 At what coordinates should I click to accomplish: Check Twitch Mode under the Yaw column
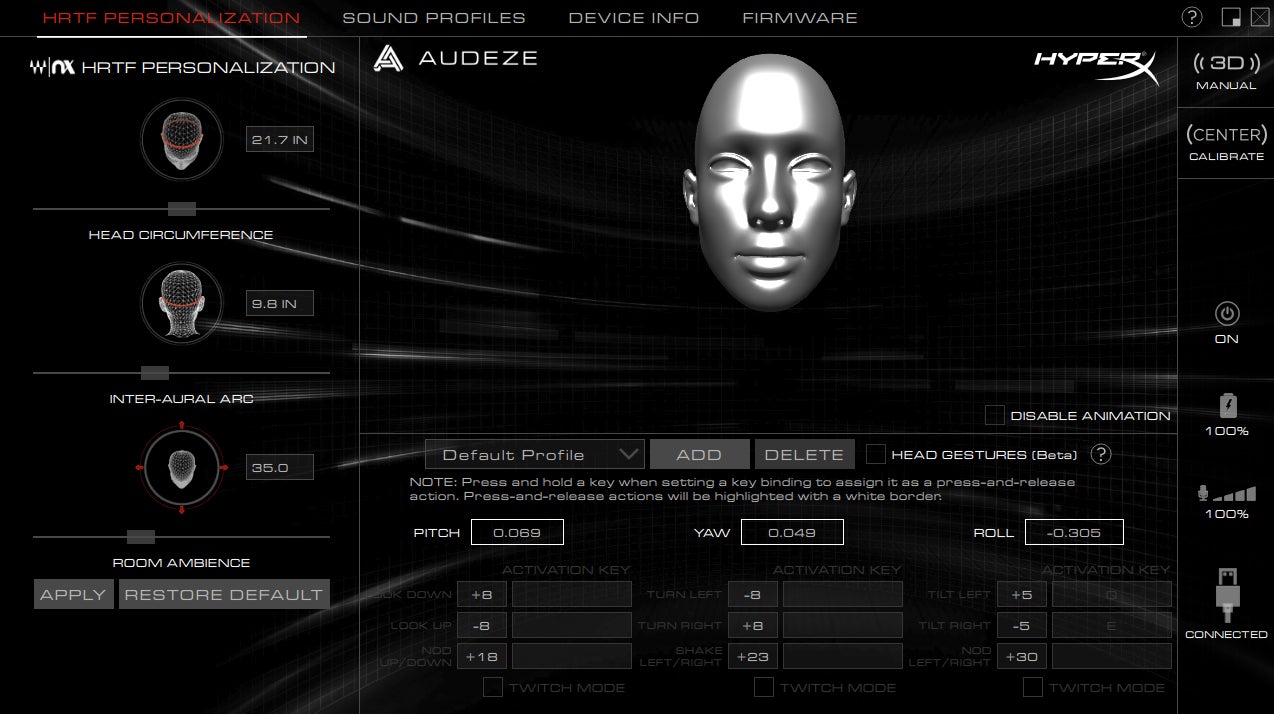click(764, 687)
